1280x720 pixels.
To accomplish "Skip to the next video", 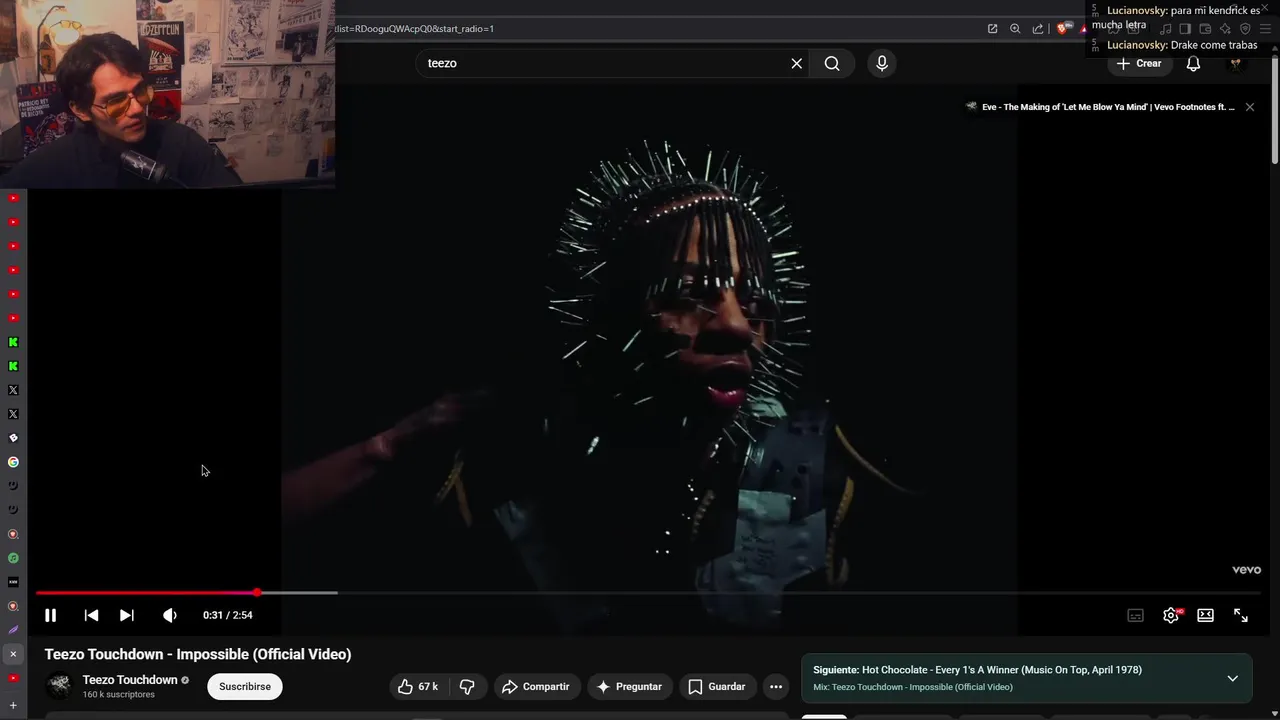I will (x=127, y=615).
